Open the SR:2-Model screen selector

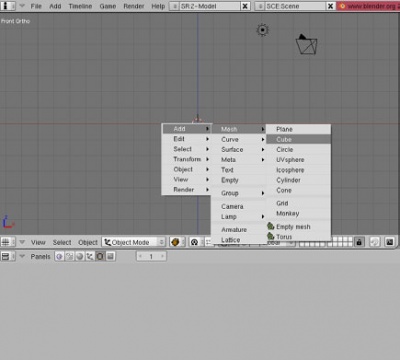coord(175,6)
